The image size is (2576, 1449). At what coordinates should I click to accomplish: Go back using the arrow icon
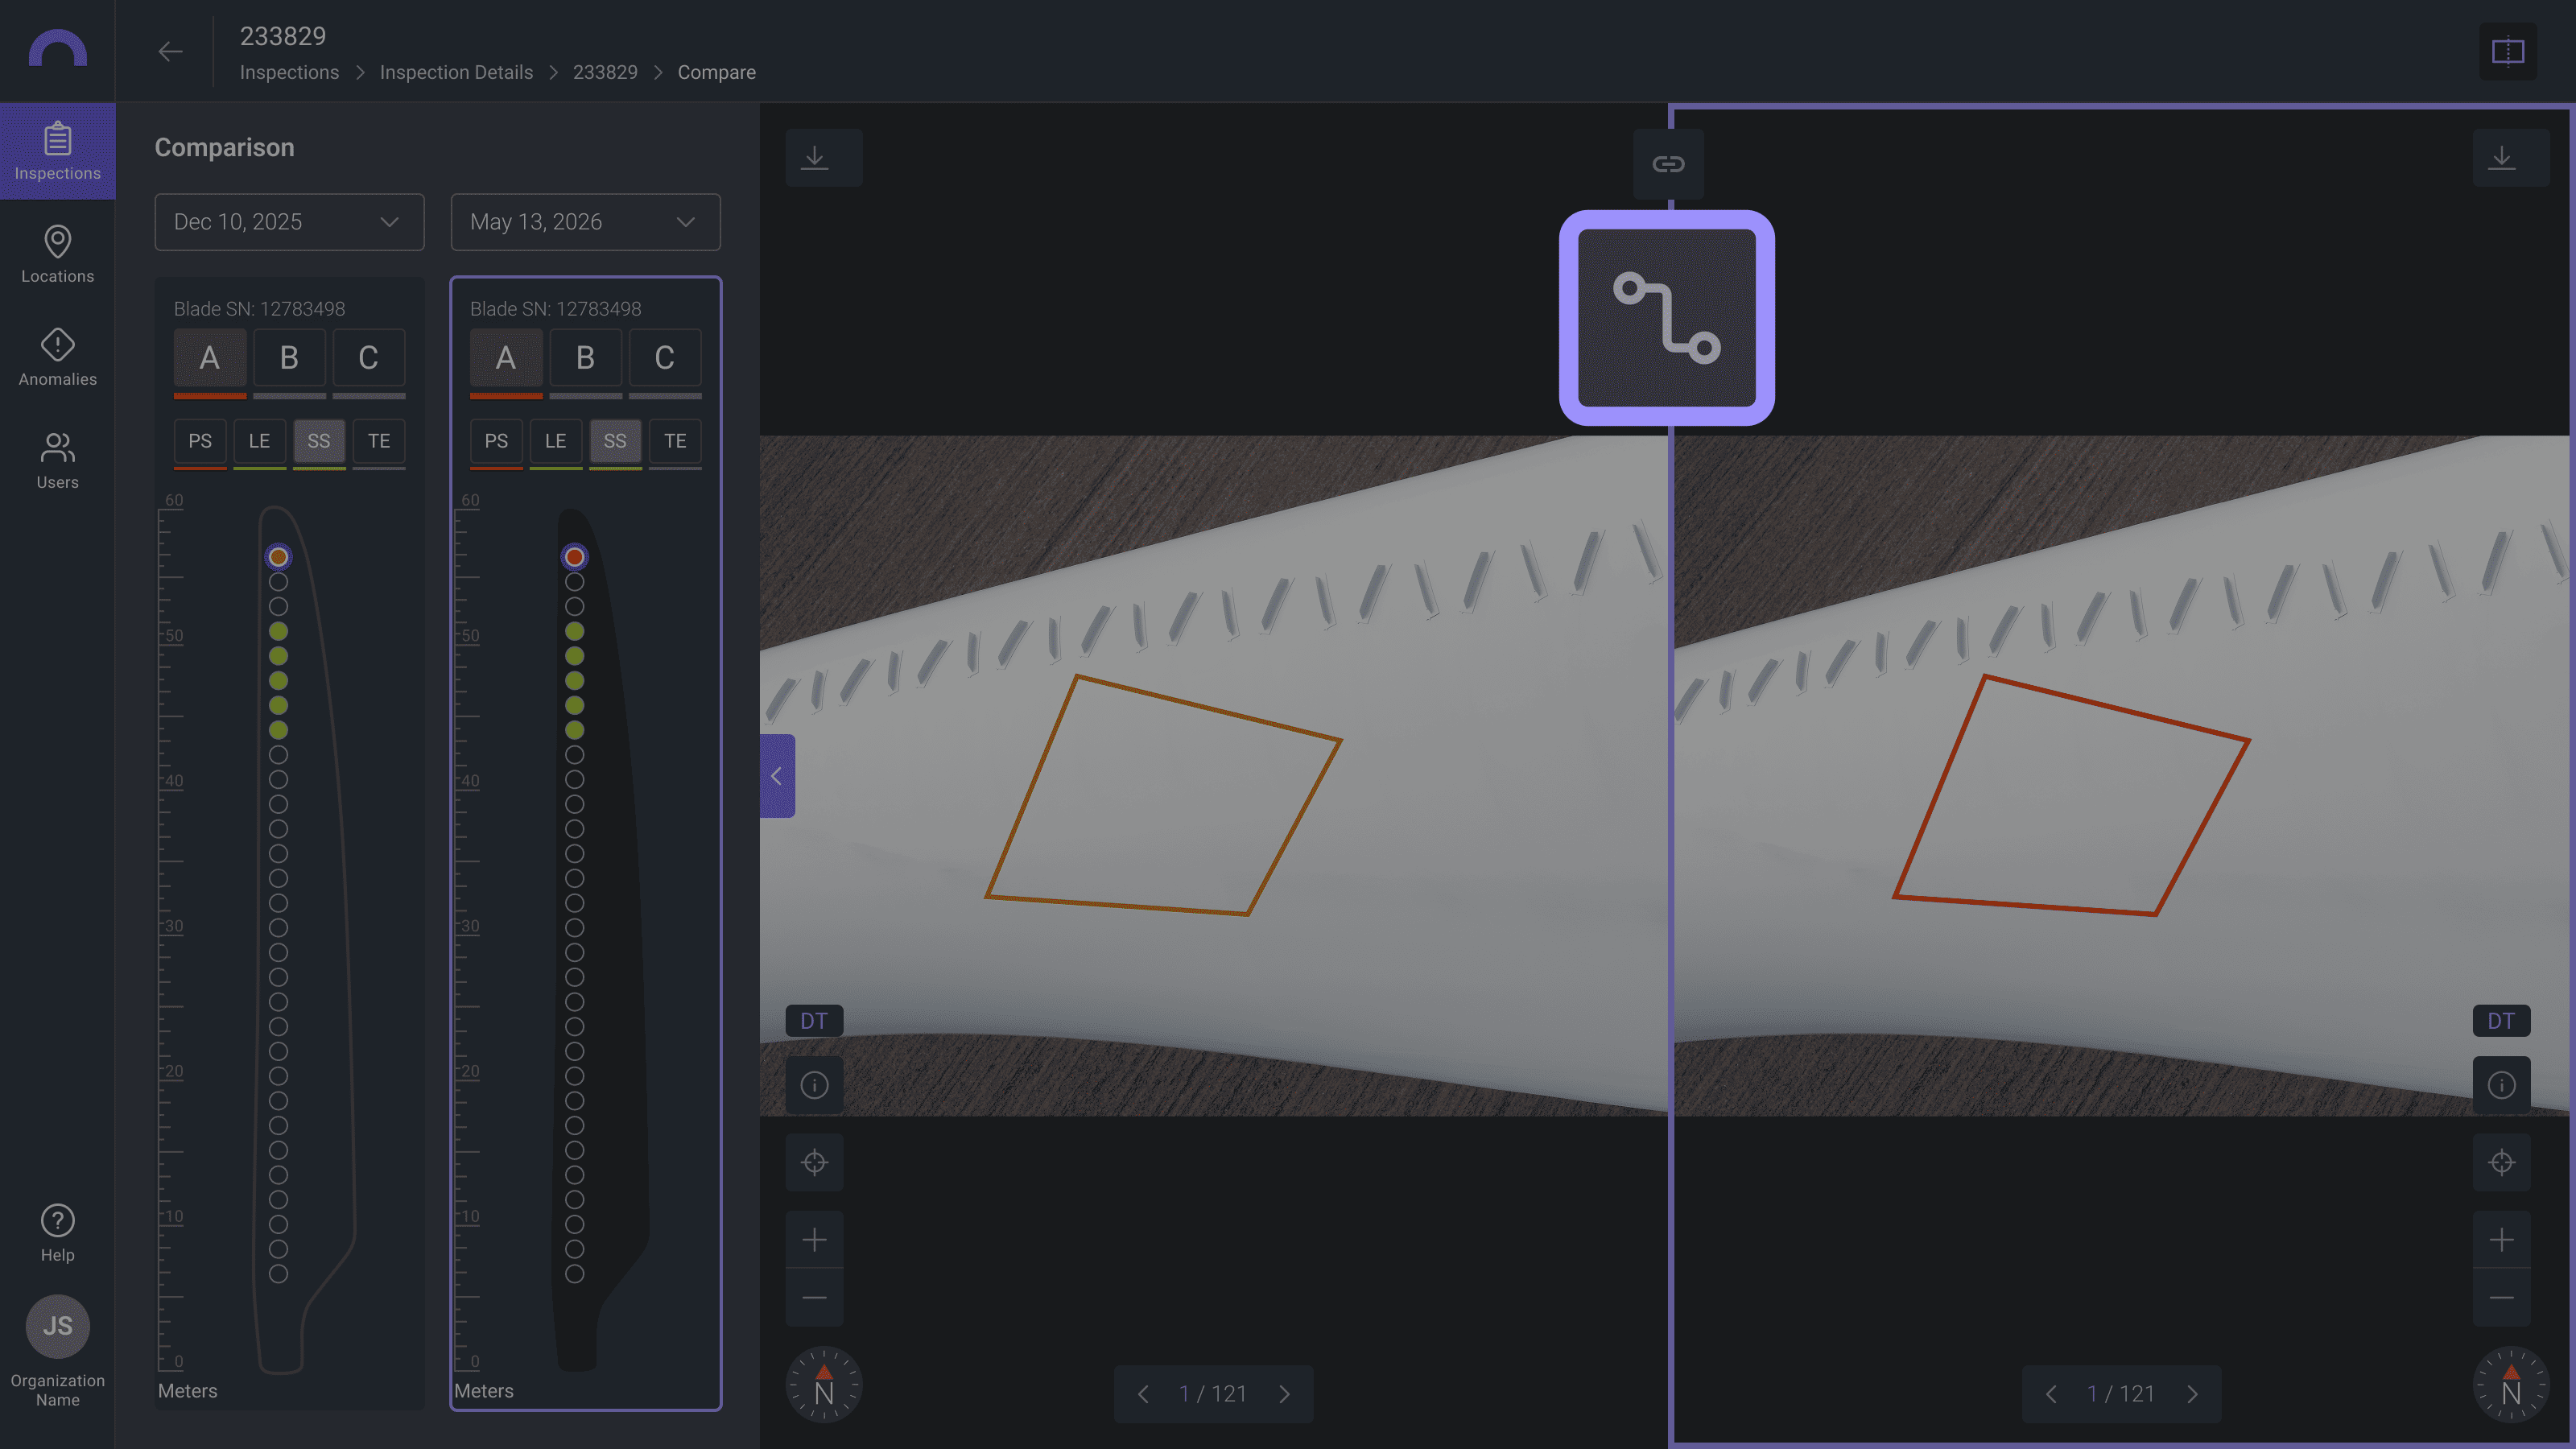170,51
